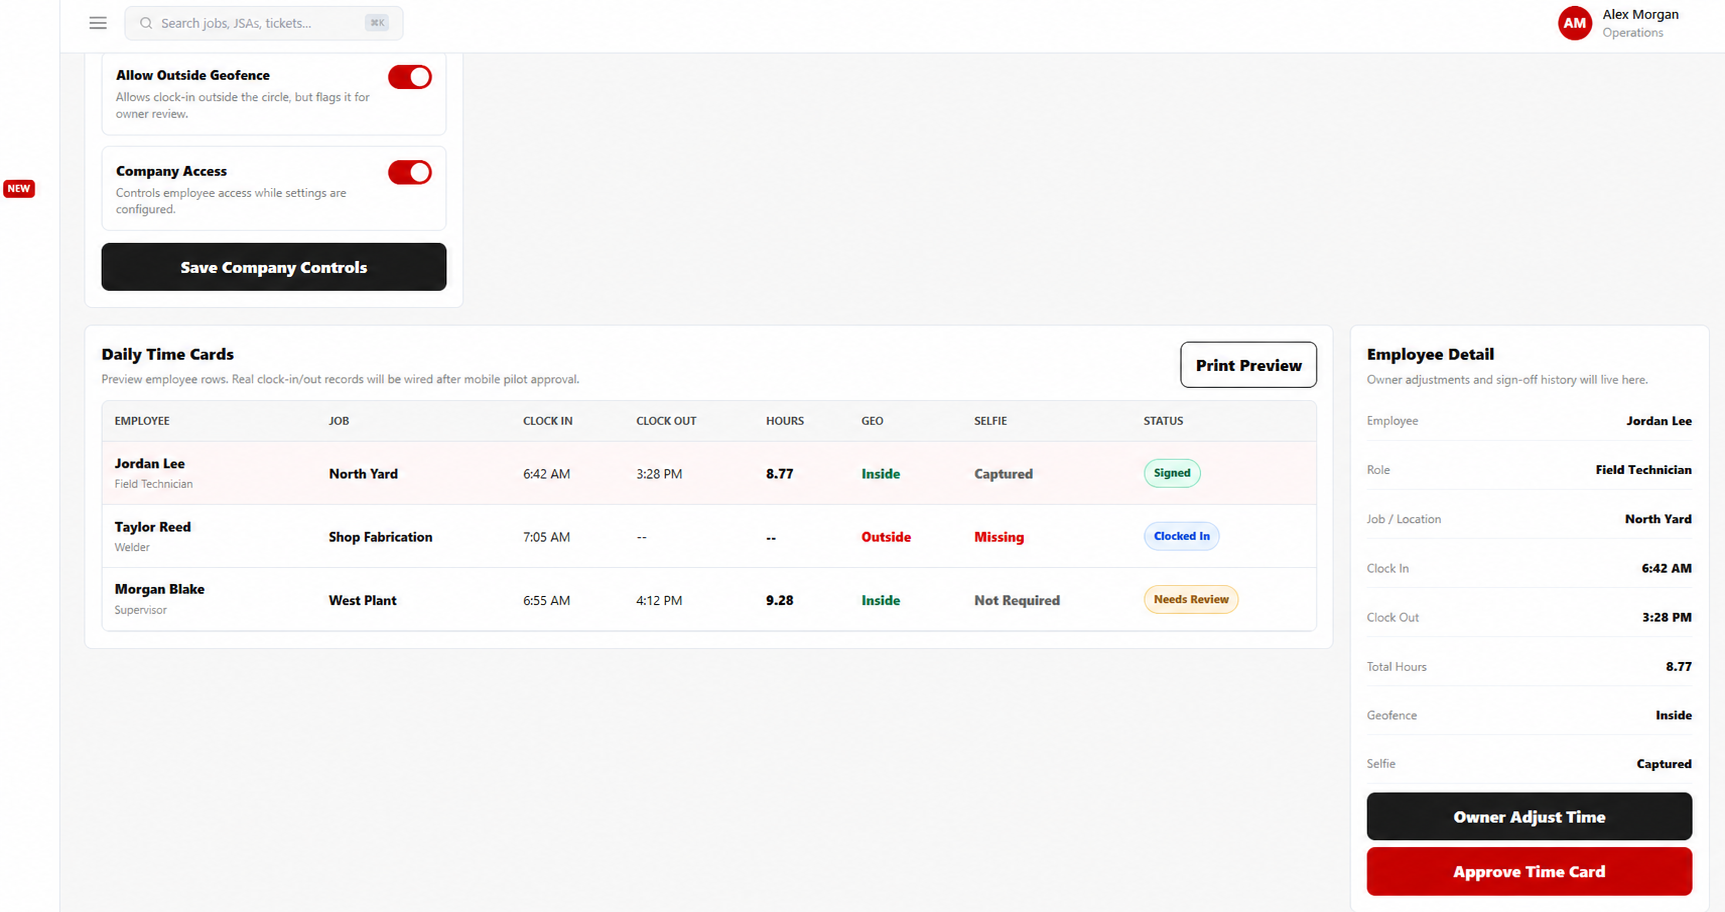The image size is (1725, 912).
Task: Focus the search jobs, JSAs, tickets field
Action: [264, 23]
